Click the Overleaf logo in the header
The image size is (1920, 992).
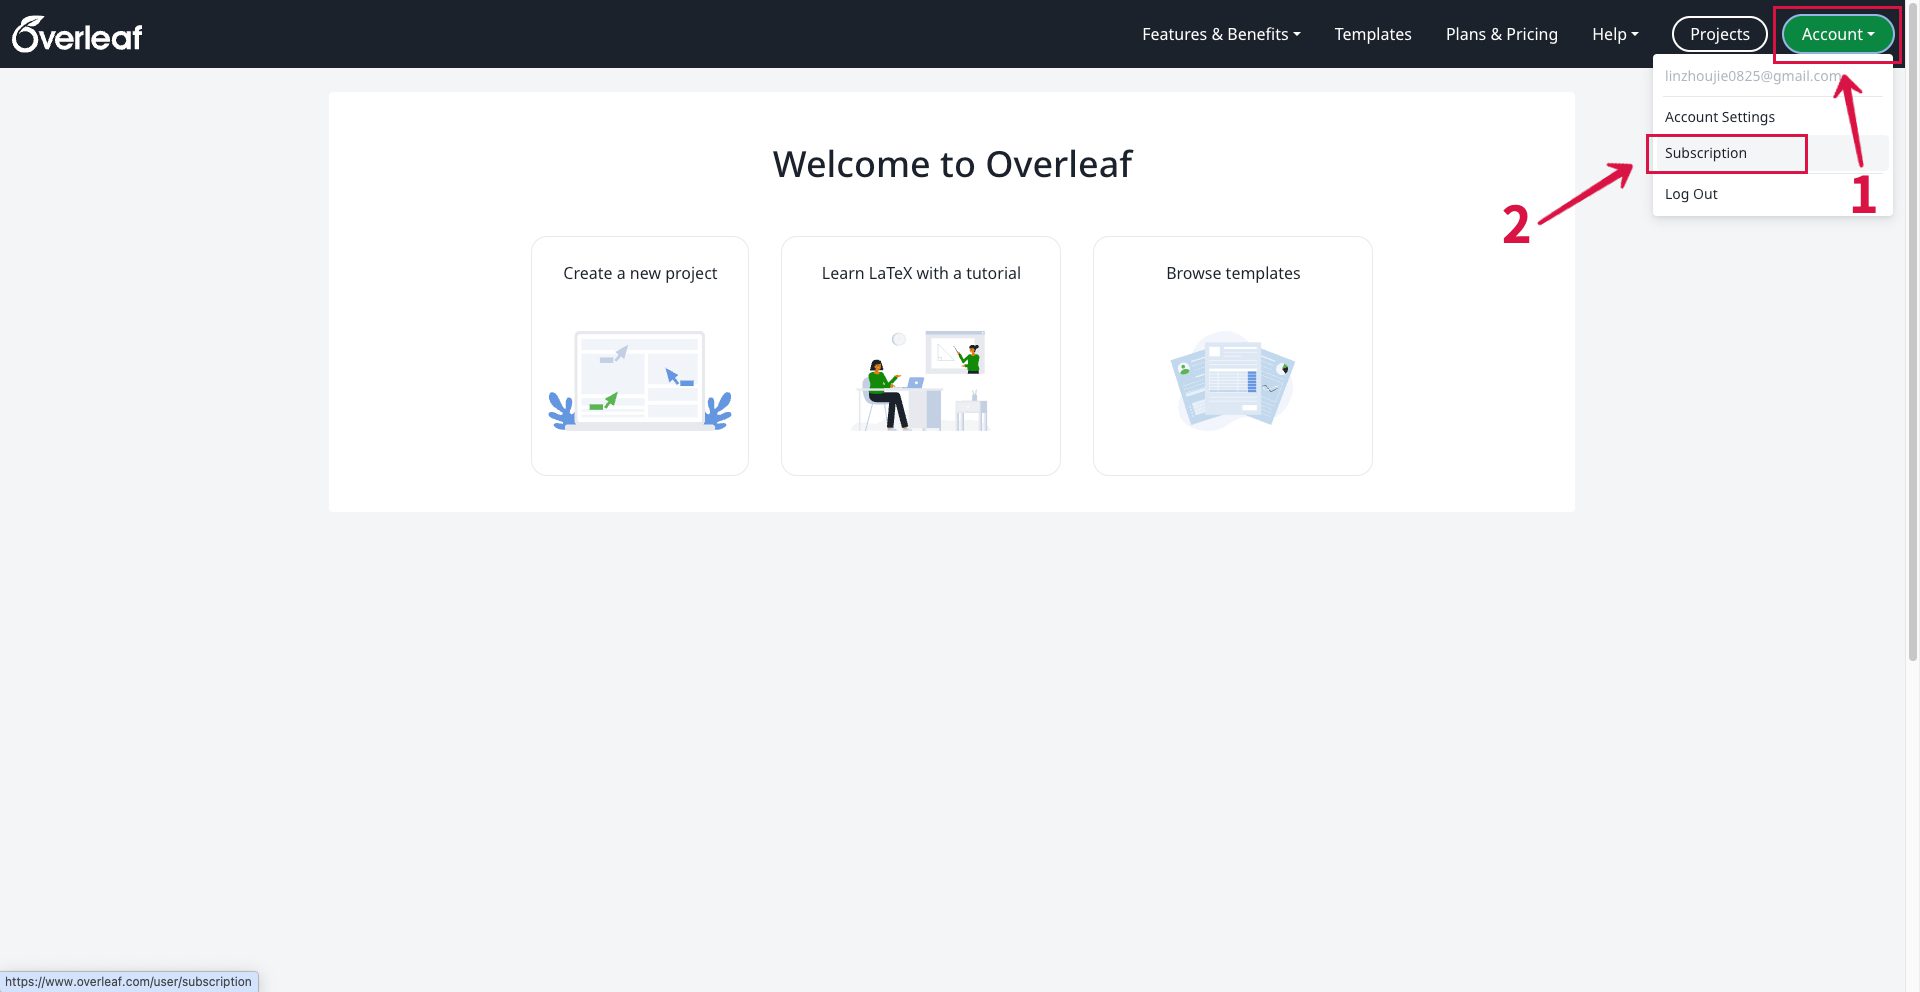pyautogui.click(x=77, y=34)
